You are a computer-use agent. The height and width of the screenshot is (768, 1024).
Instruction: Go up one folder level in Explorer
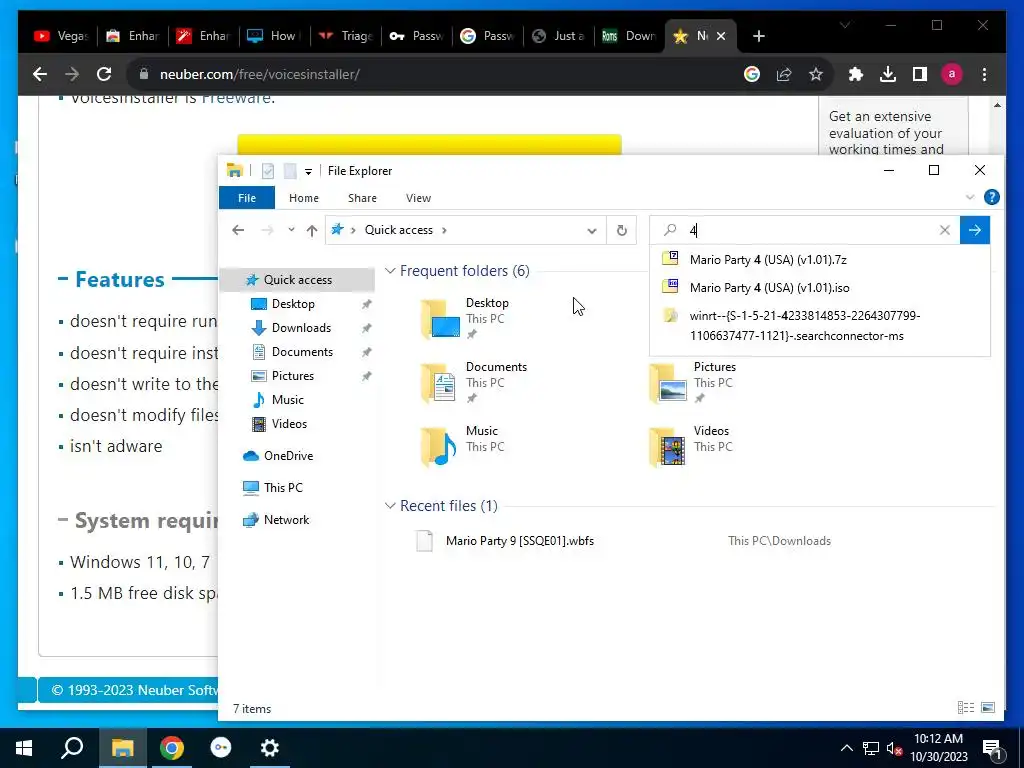tap(312, 230)
